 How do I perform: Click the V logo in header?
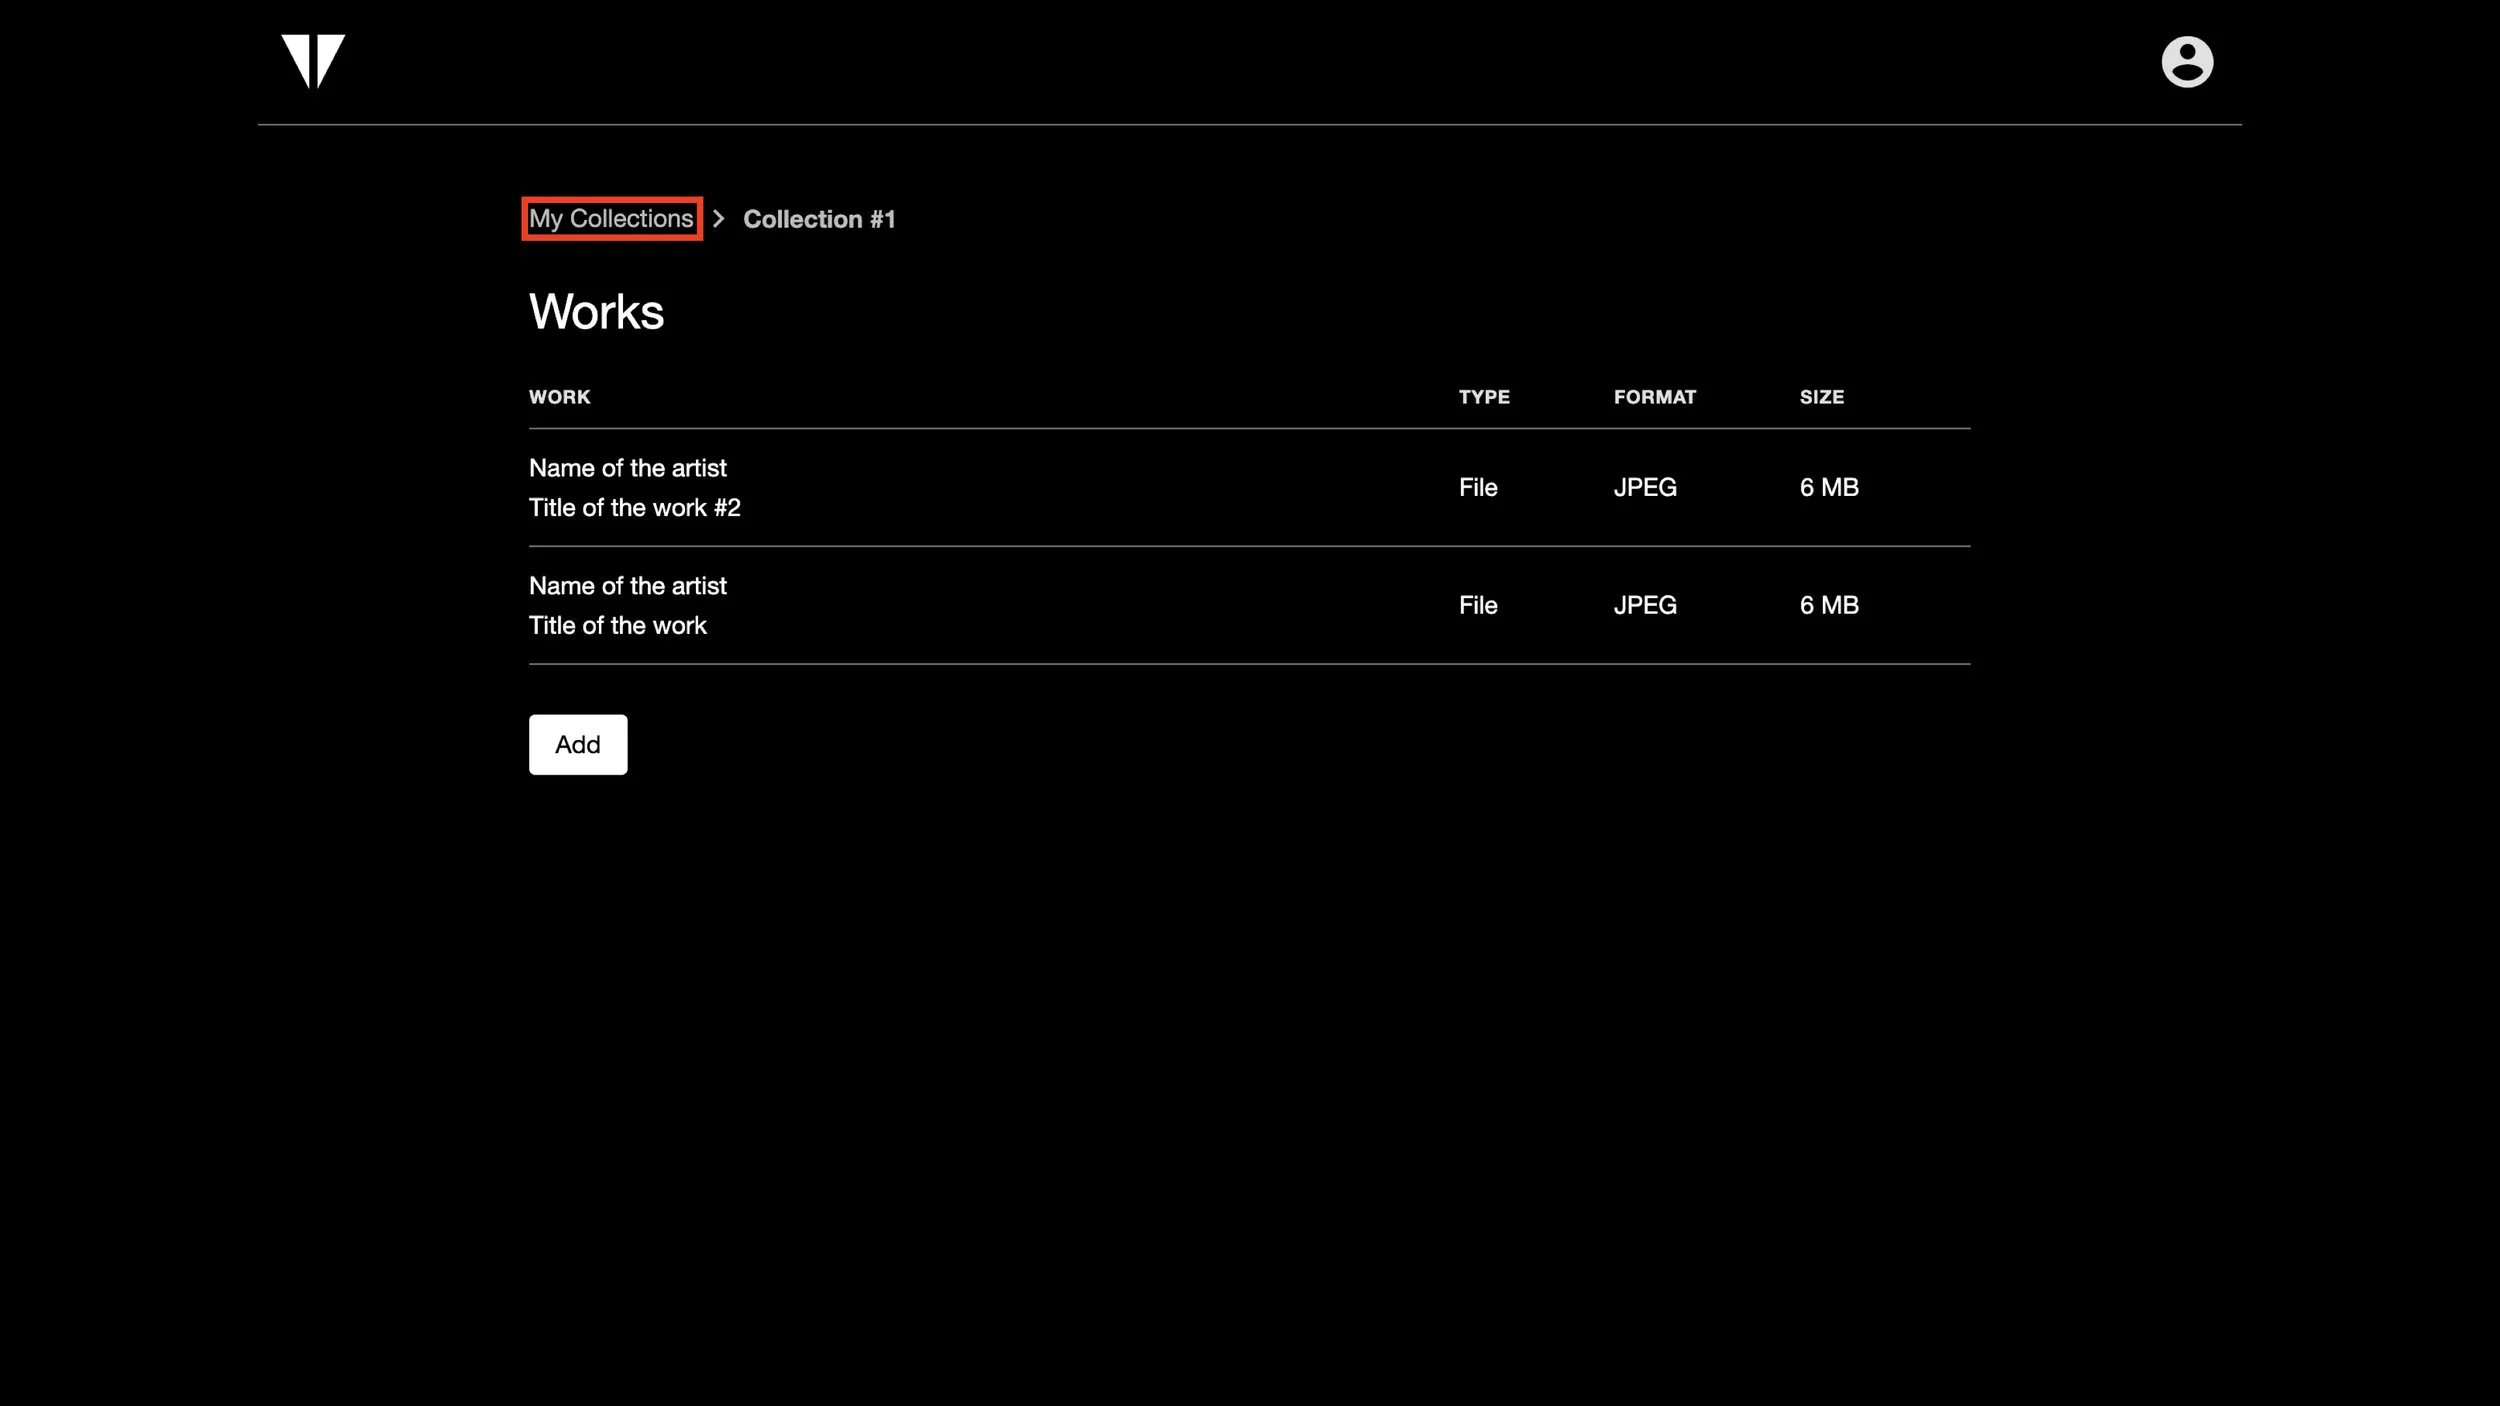313,61
